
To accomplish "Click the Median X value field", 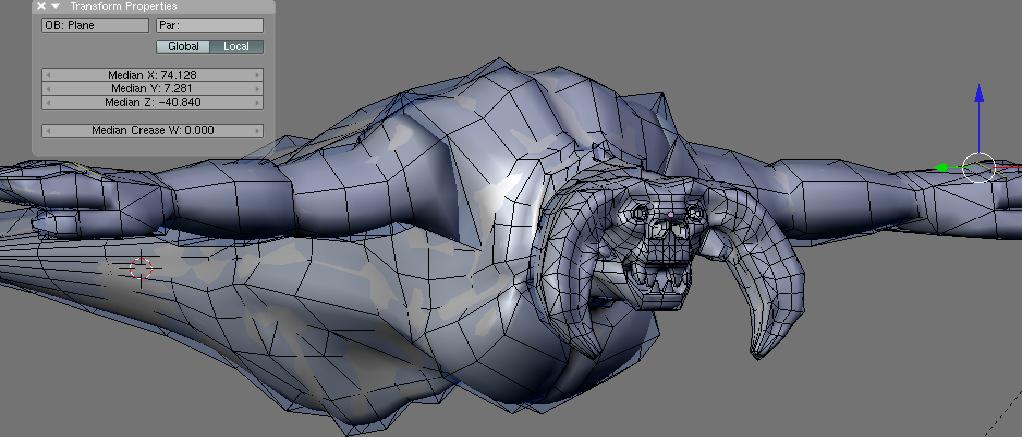I will [153, 75].
